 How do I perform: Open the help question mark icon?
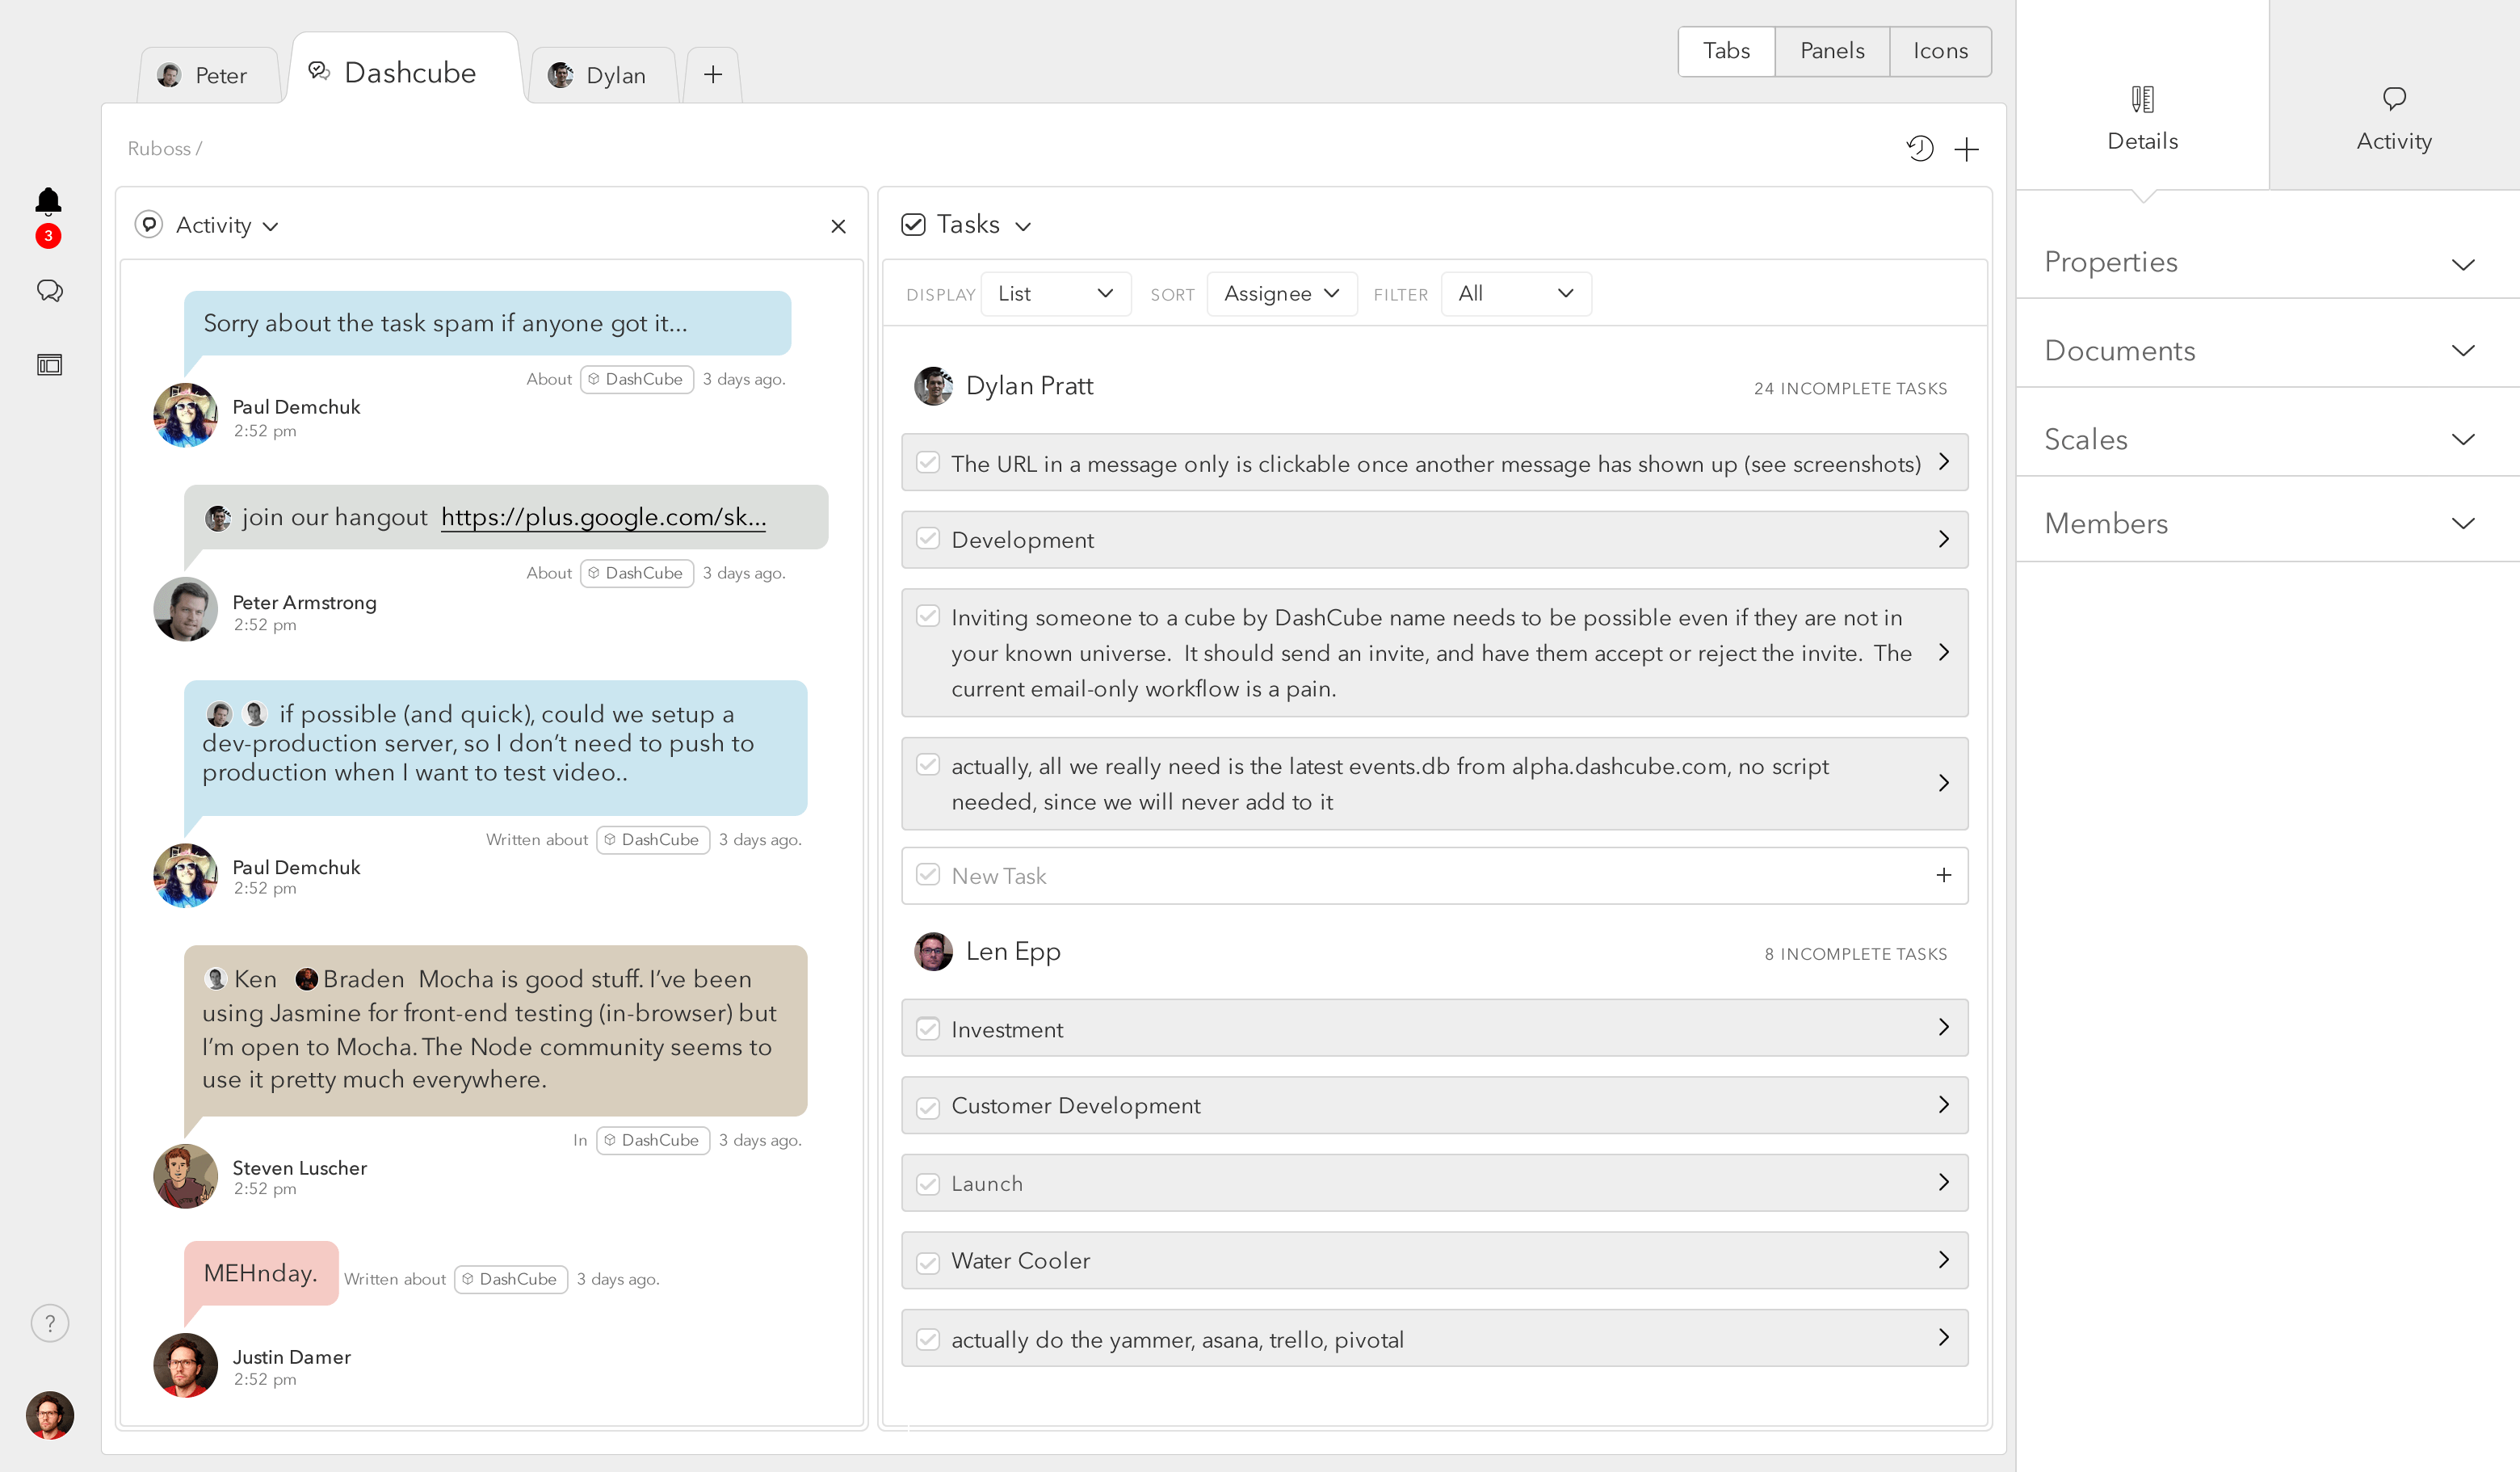[x=49, y=1323]
